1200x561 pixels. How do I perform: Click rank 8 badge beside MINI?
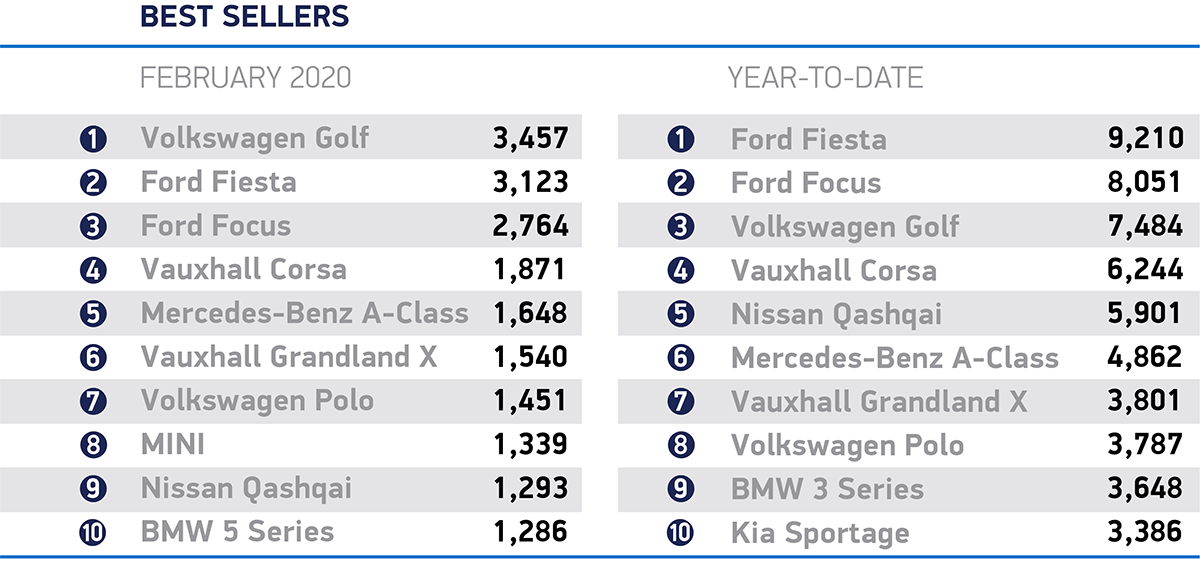(x=93, y=446)
